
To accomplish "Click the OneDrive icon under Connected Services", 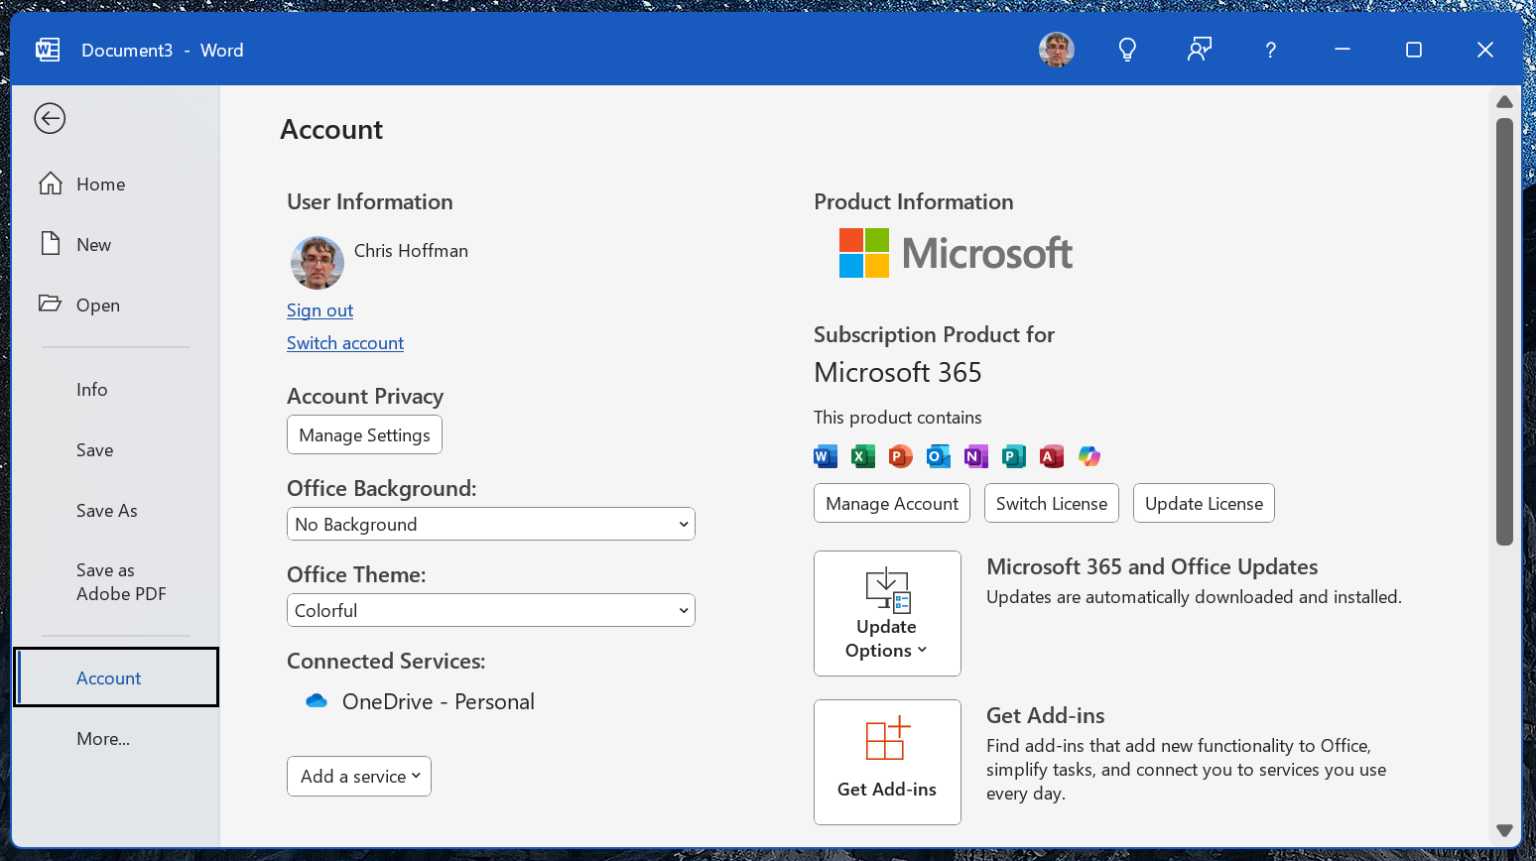I will tap(316, 701).
